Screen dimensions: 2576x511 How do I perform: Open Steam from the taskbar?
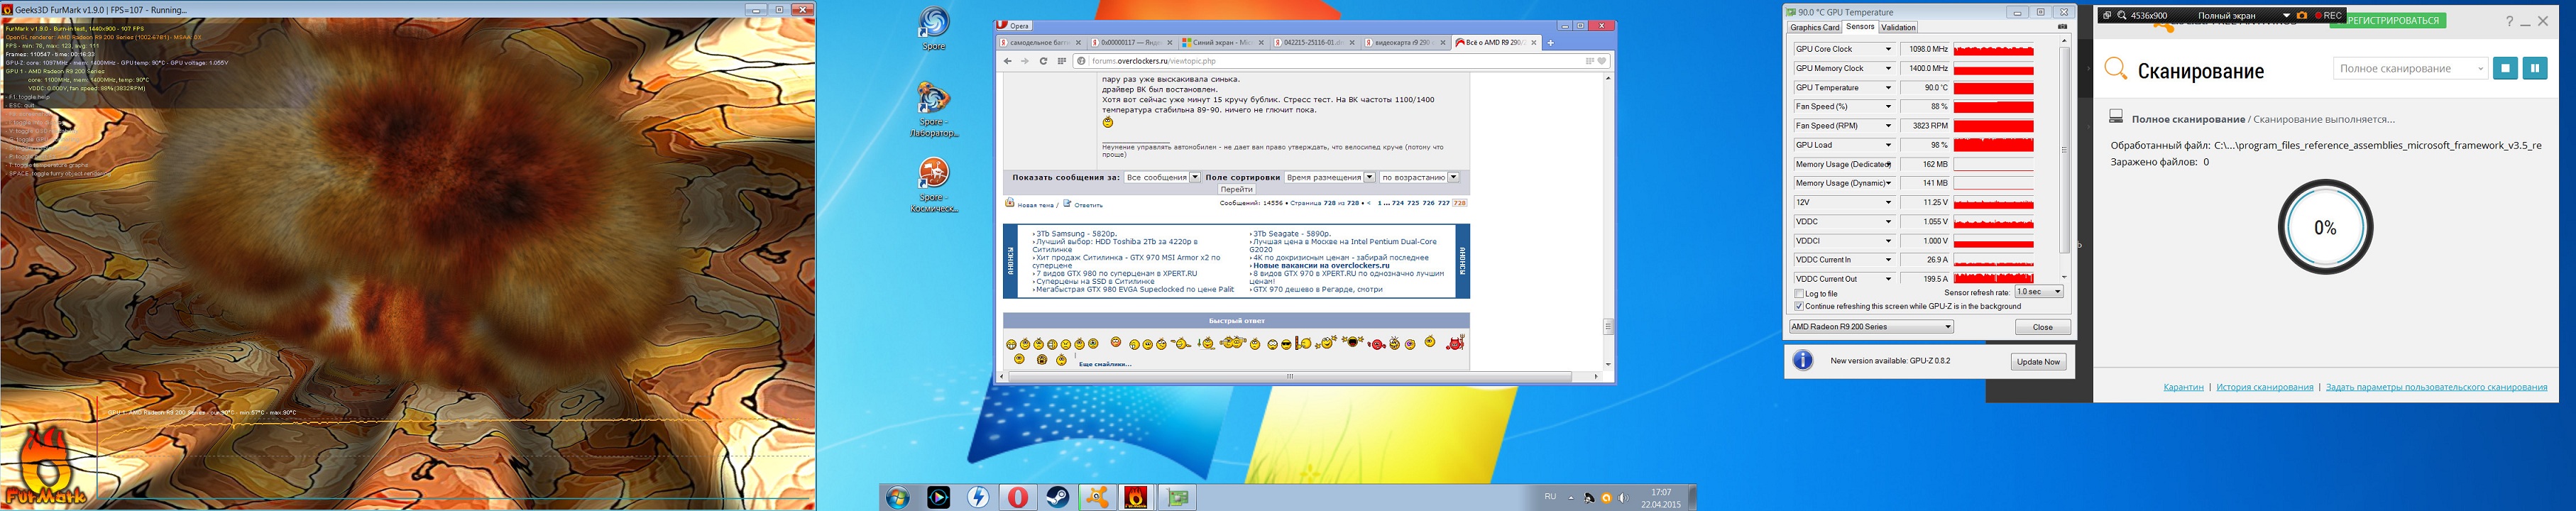[1058, 497]
